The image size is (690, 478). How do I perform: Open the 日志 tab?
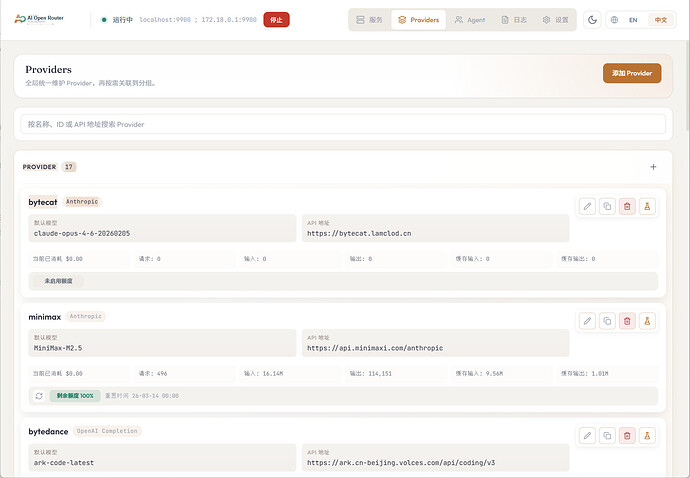coord(514,20)
